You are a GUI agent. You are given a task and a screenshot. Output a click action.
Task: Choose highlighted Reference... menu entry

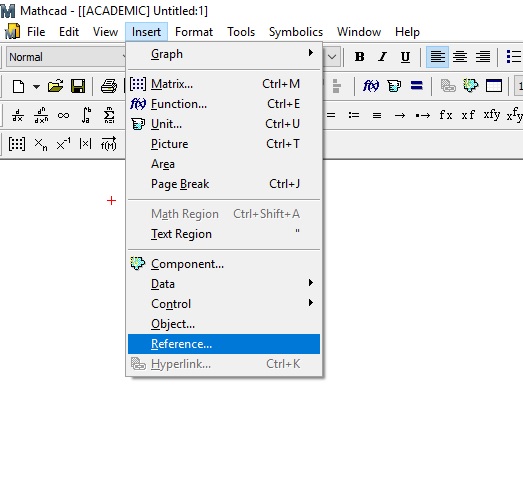point(224,344)
